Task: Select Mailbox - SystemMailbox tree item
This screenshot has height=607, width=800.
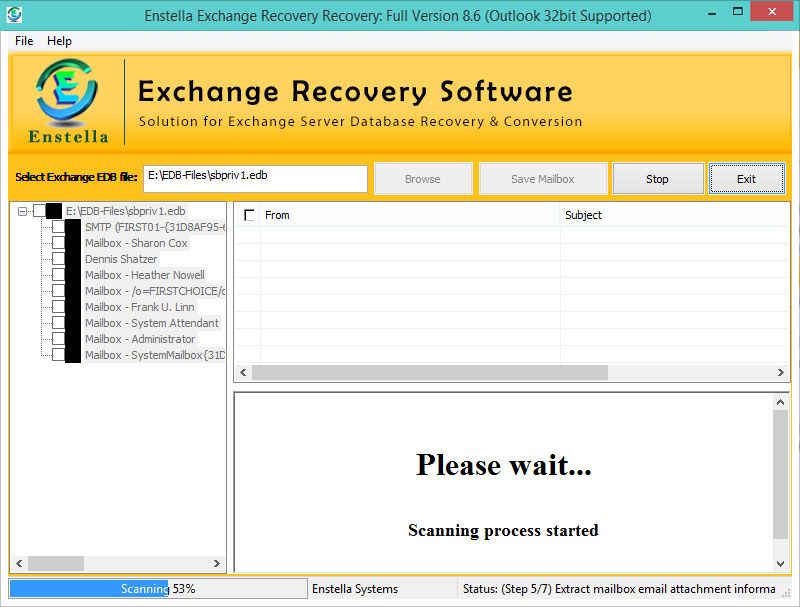Action: click(155, 355)
